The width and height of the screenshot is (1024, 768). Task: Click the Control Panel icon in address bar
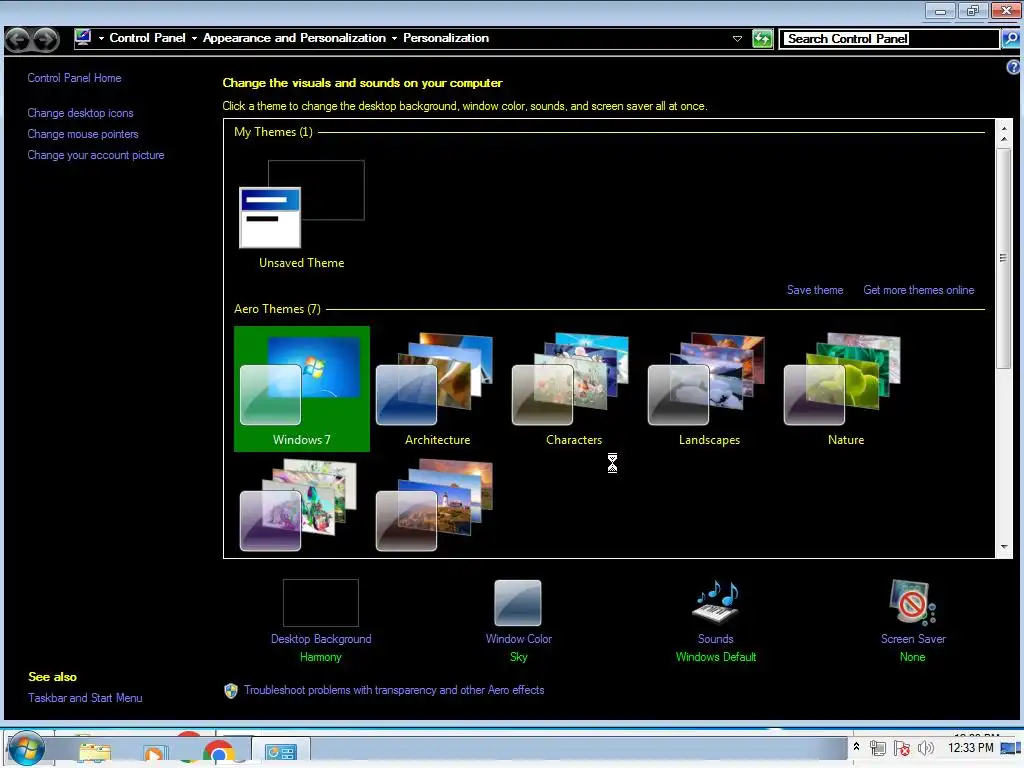[83, 38]
